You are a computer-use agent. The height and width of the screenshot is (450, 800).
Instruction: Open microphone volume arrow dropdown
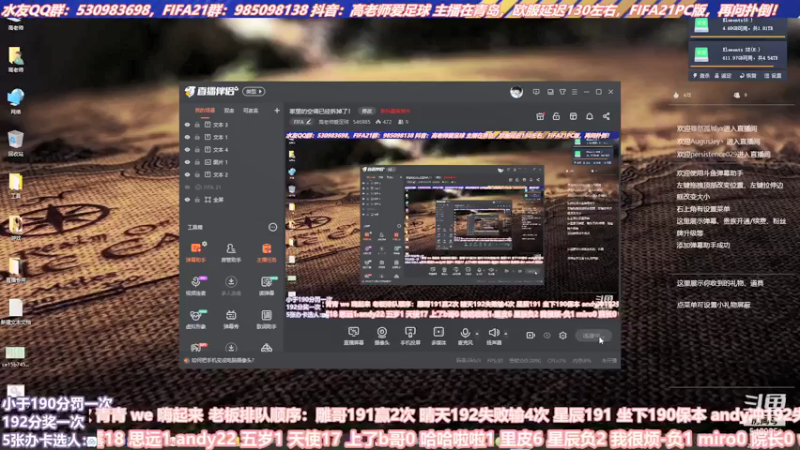tap(477, 334)
